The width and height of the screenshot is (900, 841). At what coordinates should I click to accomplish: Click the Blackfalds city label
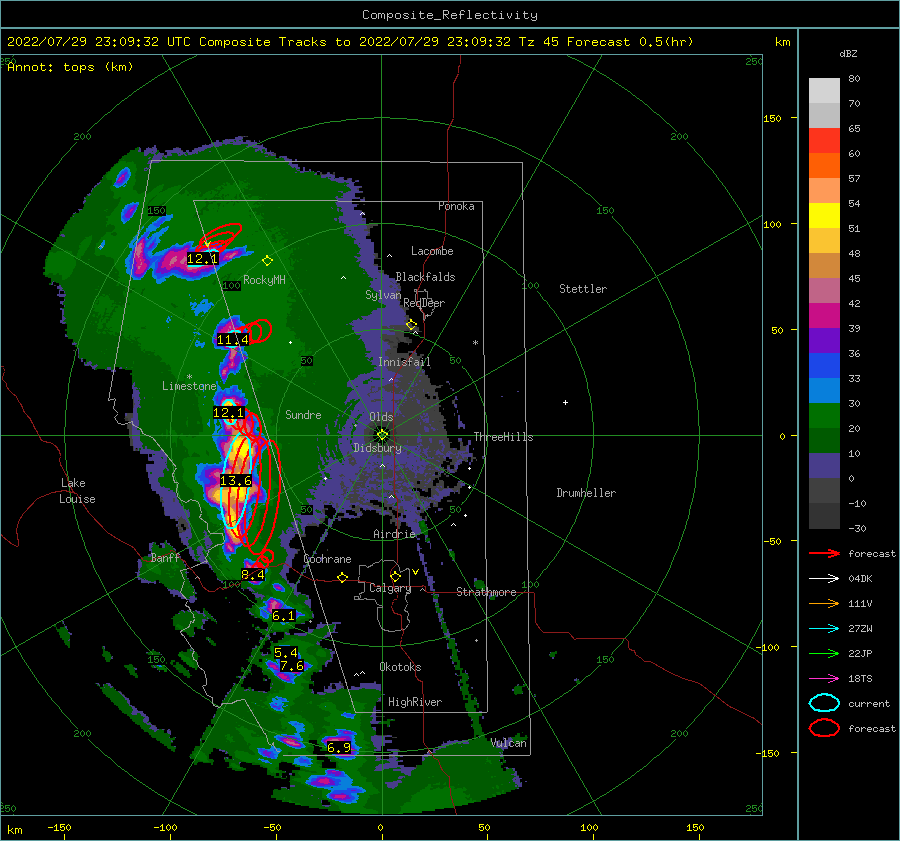[425, 277]
